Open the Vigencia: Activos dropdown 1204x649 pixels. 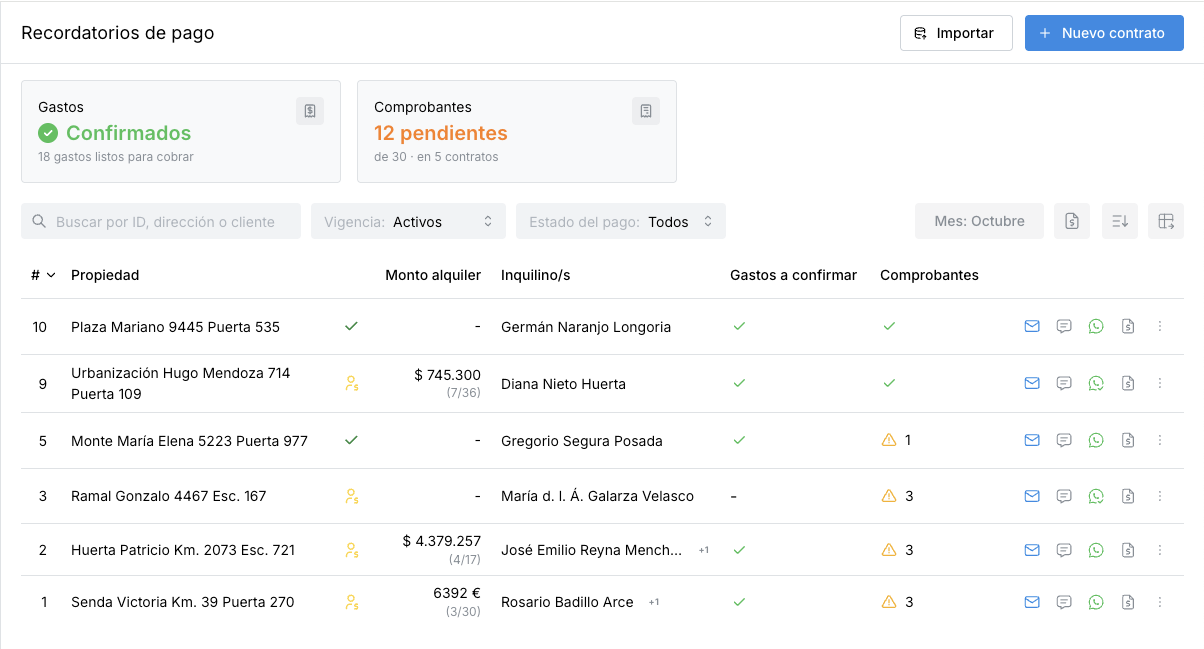[408, 222]
